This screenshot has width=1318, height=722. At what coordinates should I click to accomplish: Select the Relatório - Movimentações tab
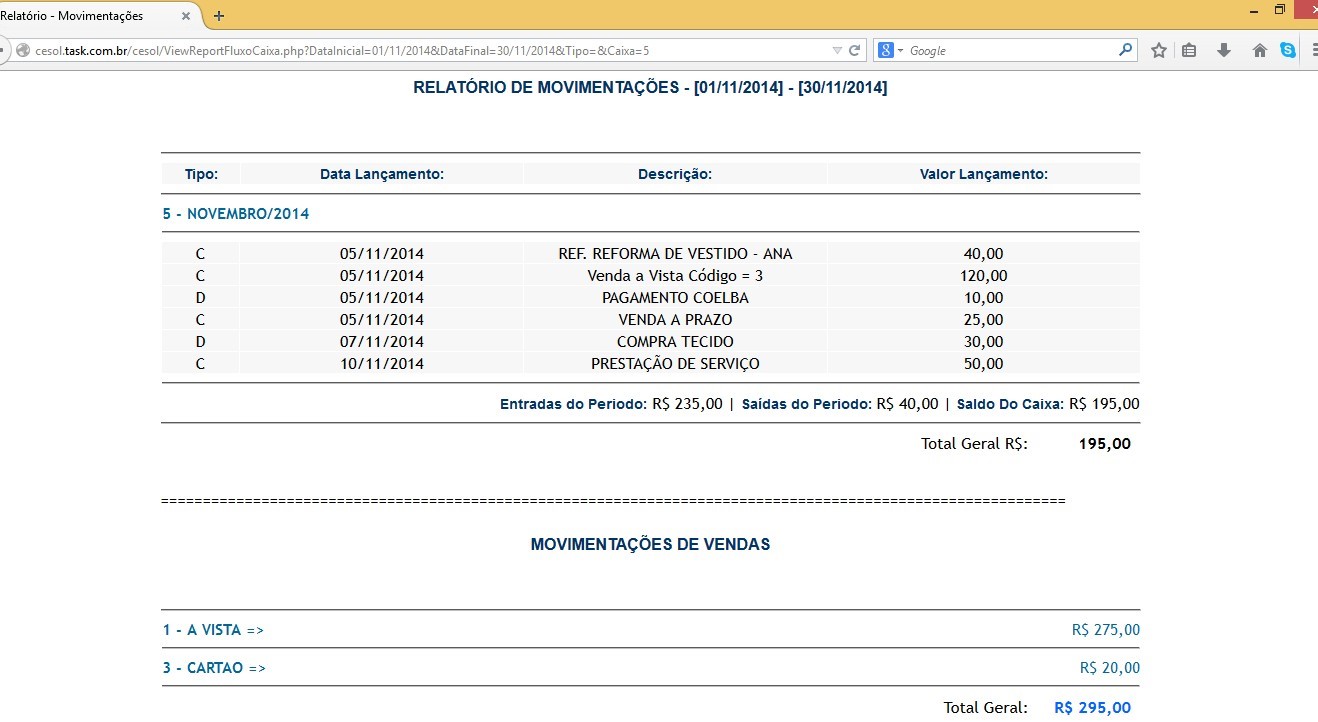[x=80, y=16]
